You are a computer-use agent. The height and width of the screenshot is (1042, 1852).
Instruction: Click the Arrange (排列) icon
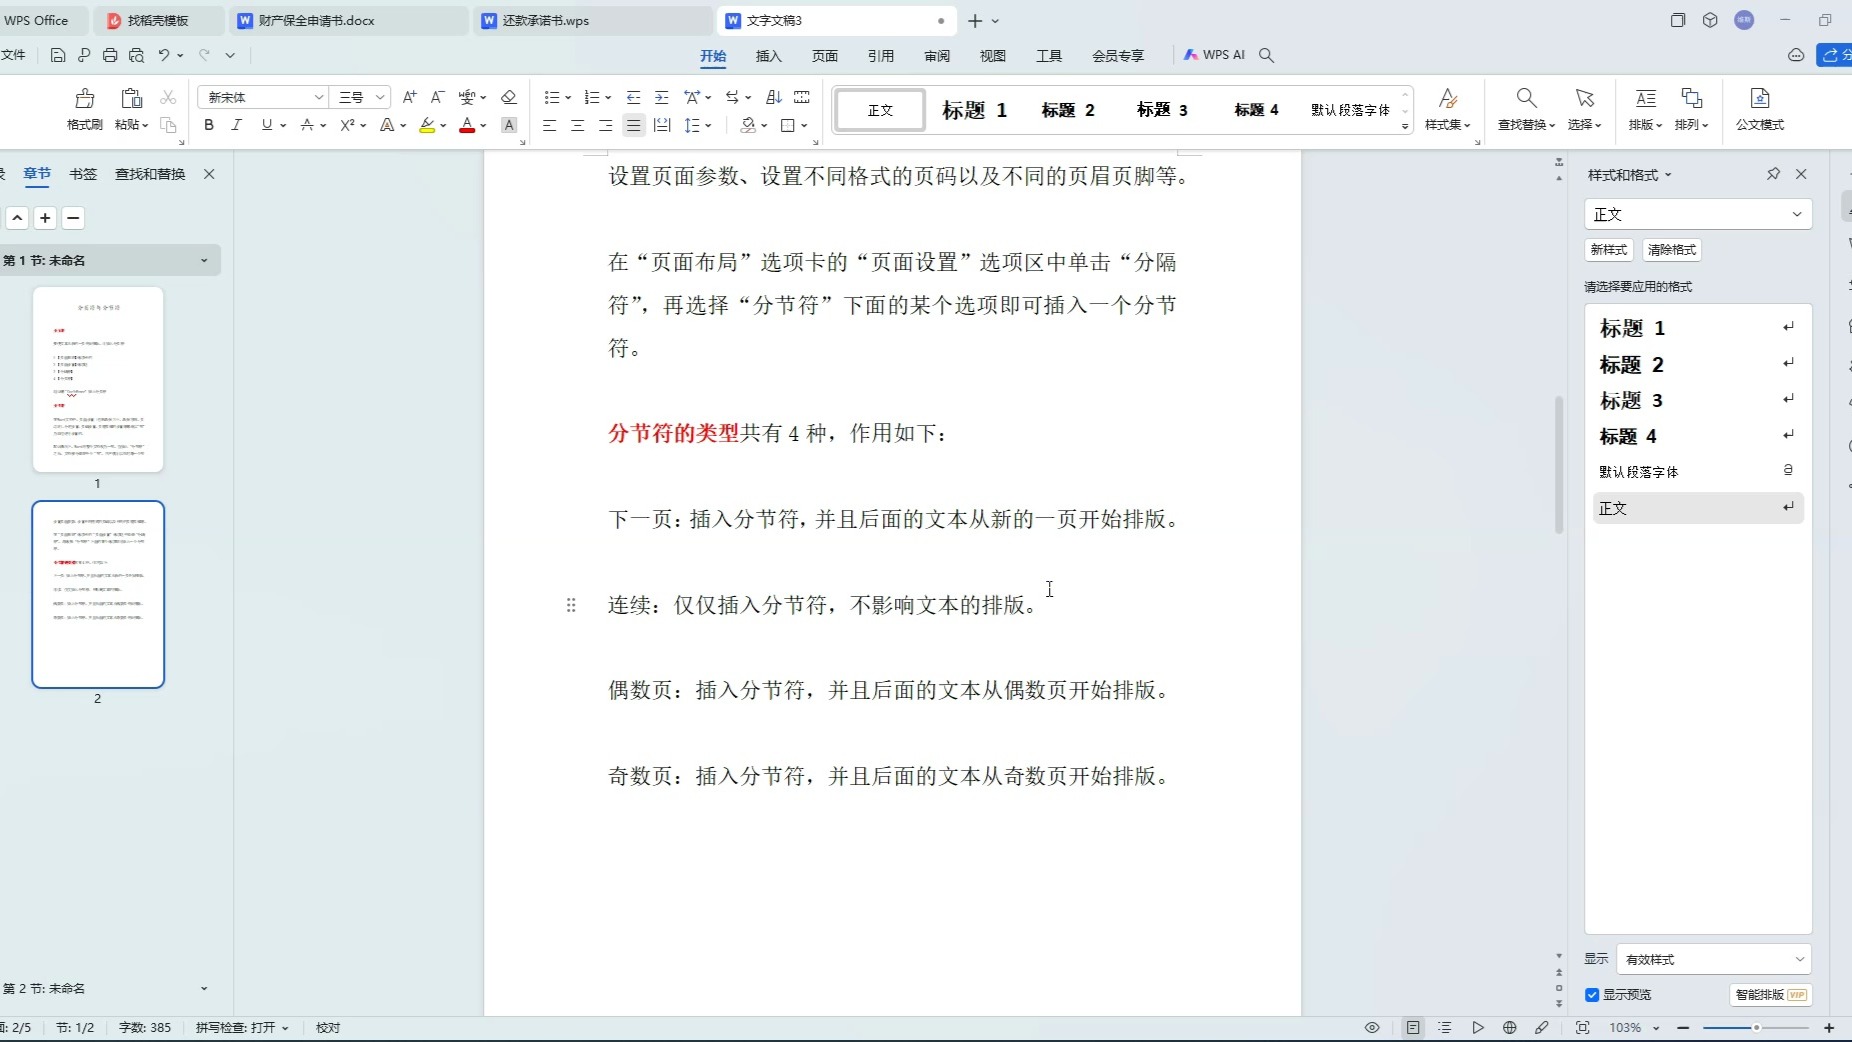[x=1692, y=98]
